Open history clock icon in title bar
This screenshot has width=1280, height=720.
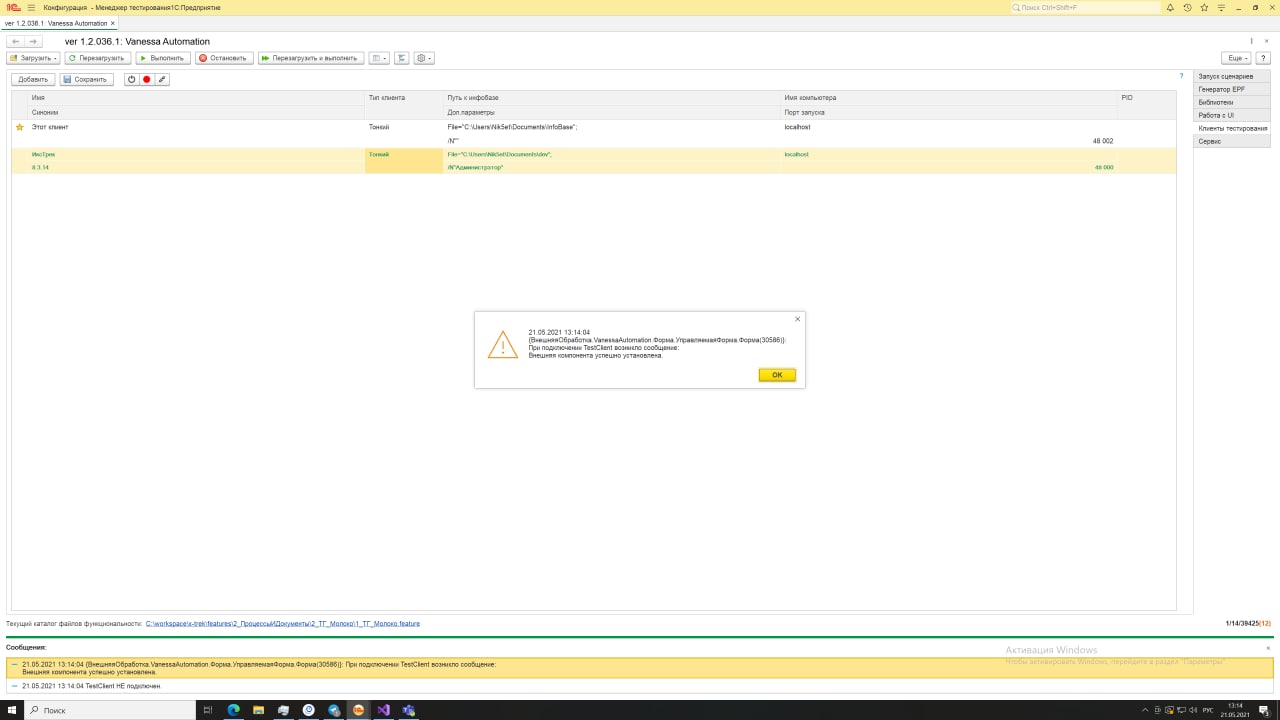click(1187, 7)
